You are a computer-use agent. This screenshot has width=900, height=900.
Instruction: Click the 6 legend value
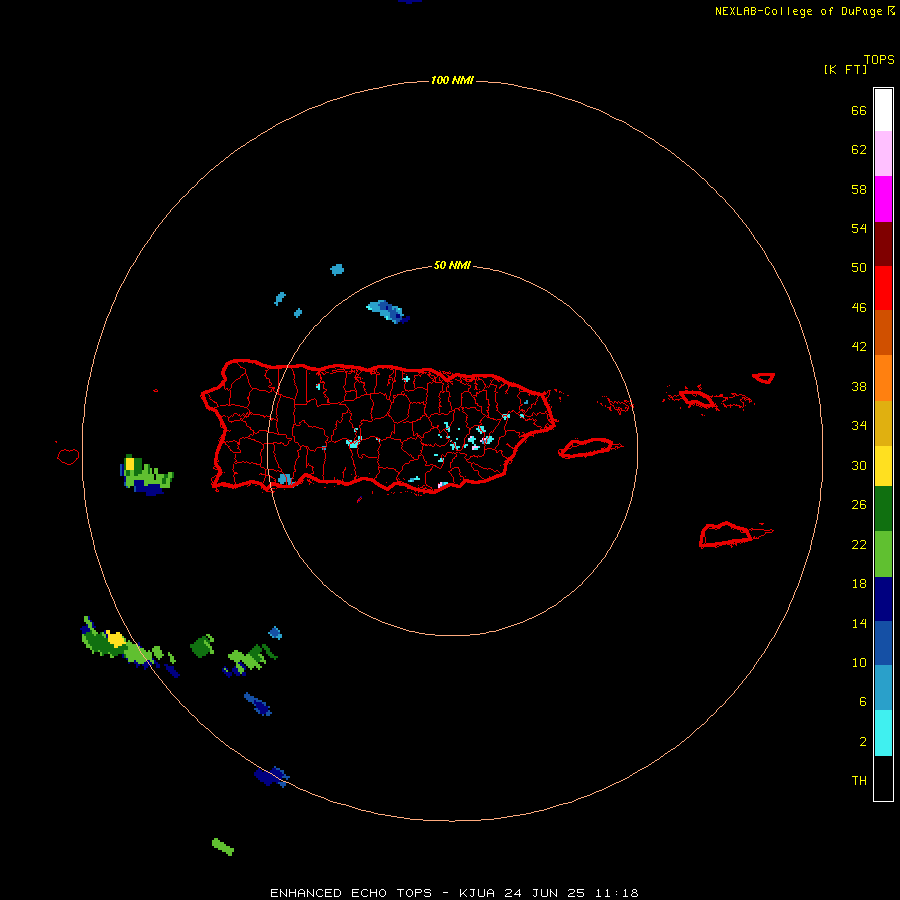coord(863,702)
